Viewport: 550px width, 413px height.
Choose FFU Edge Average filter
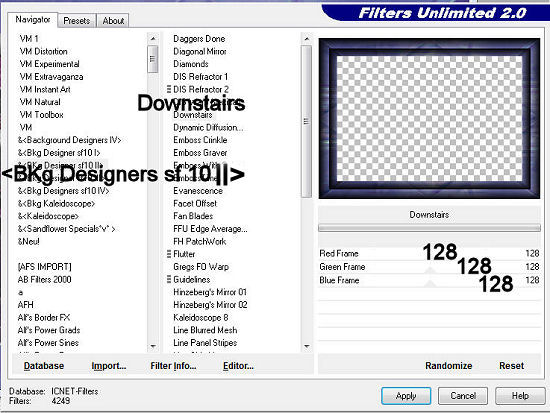click(210, 229)
